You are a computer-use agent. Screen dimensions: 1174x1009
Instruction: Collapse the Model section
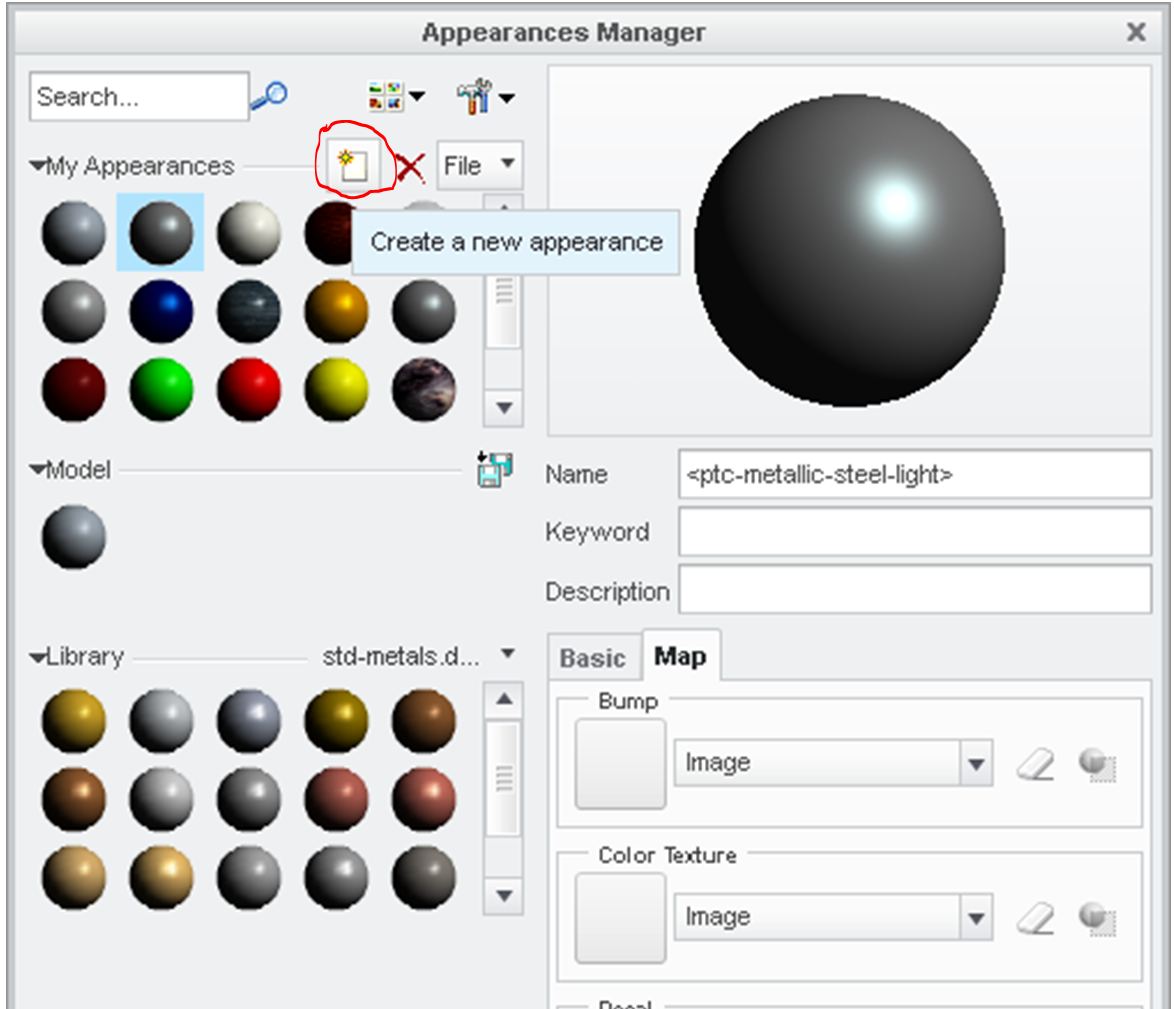pyautogui.click(x=37, y=469)
